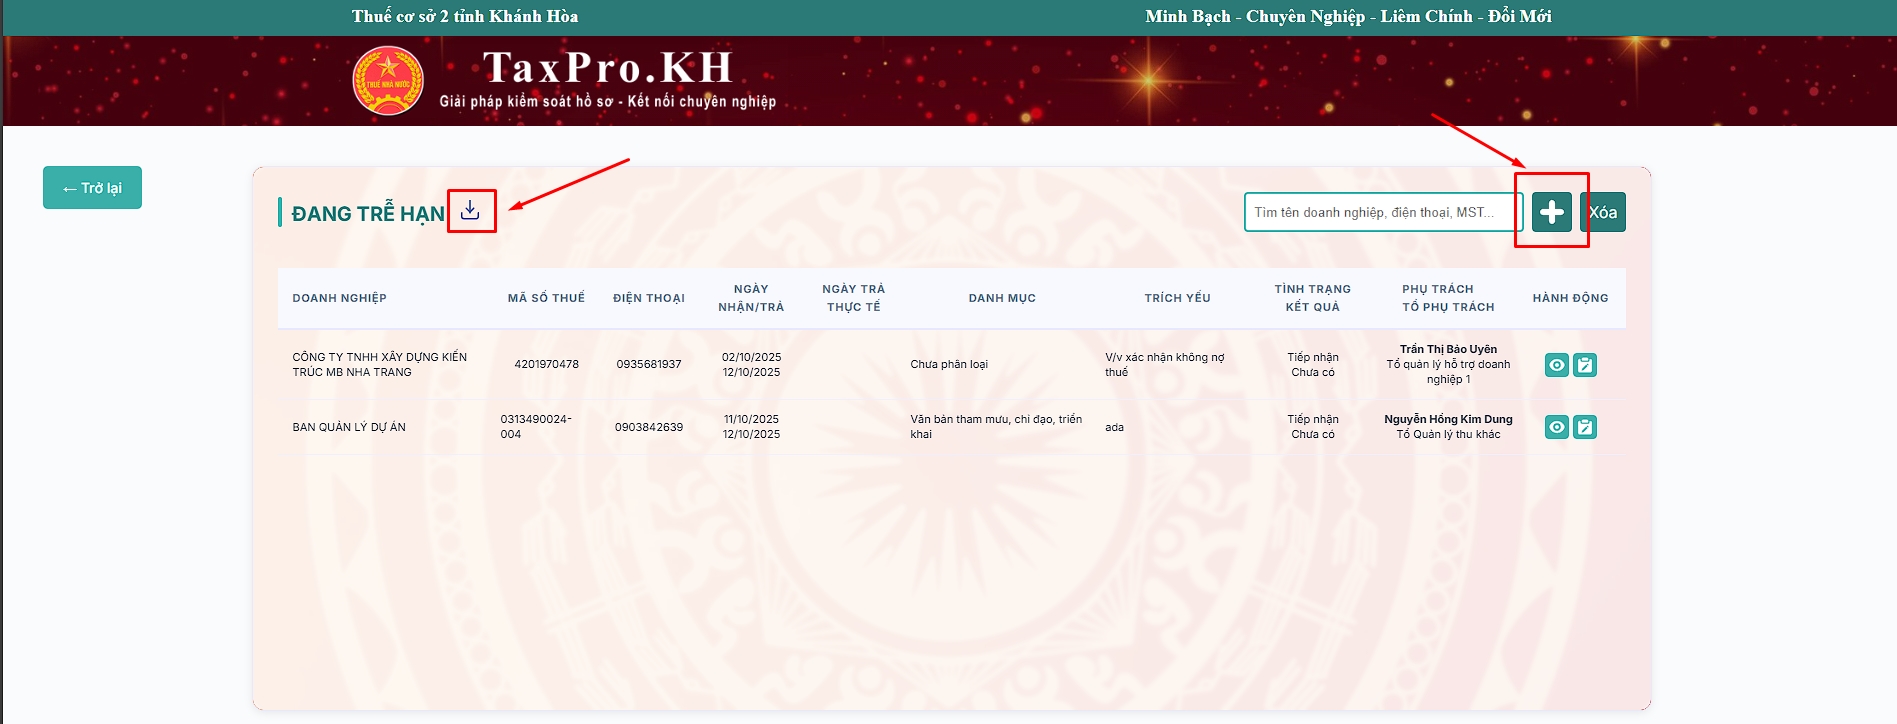
Task: Open edit note icon for Trần Thị Bảo Uyên row
Action: (x=1585, y=365)
